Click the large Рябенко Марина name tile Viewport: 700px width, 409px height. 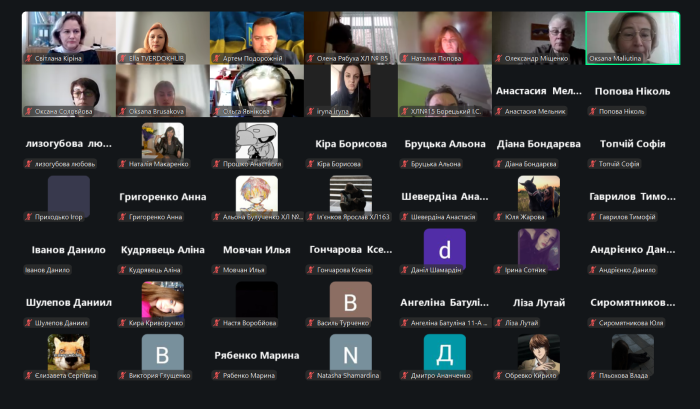[x=256, y=355]
